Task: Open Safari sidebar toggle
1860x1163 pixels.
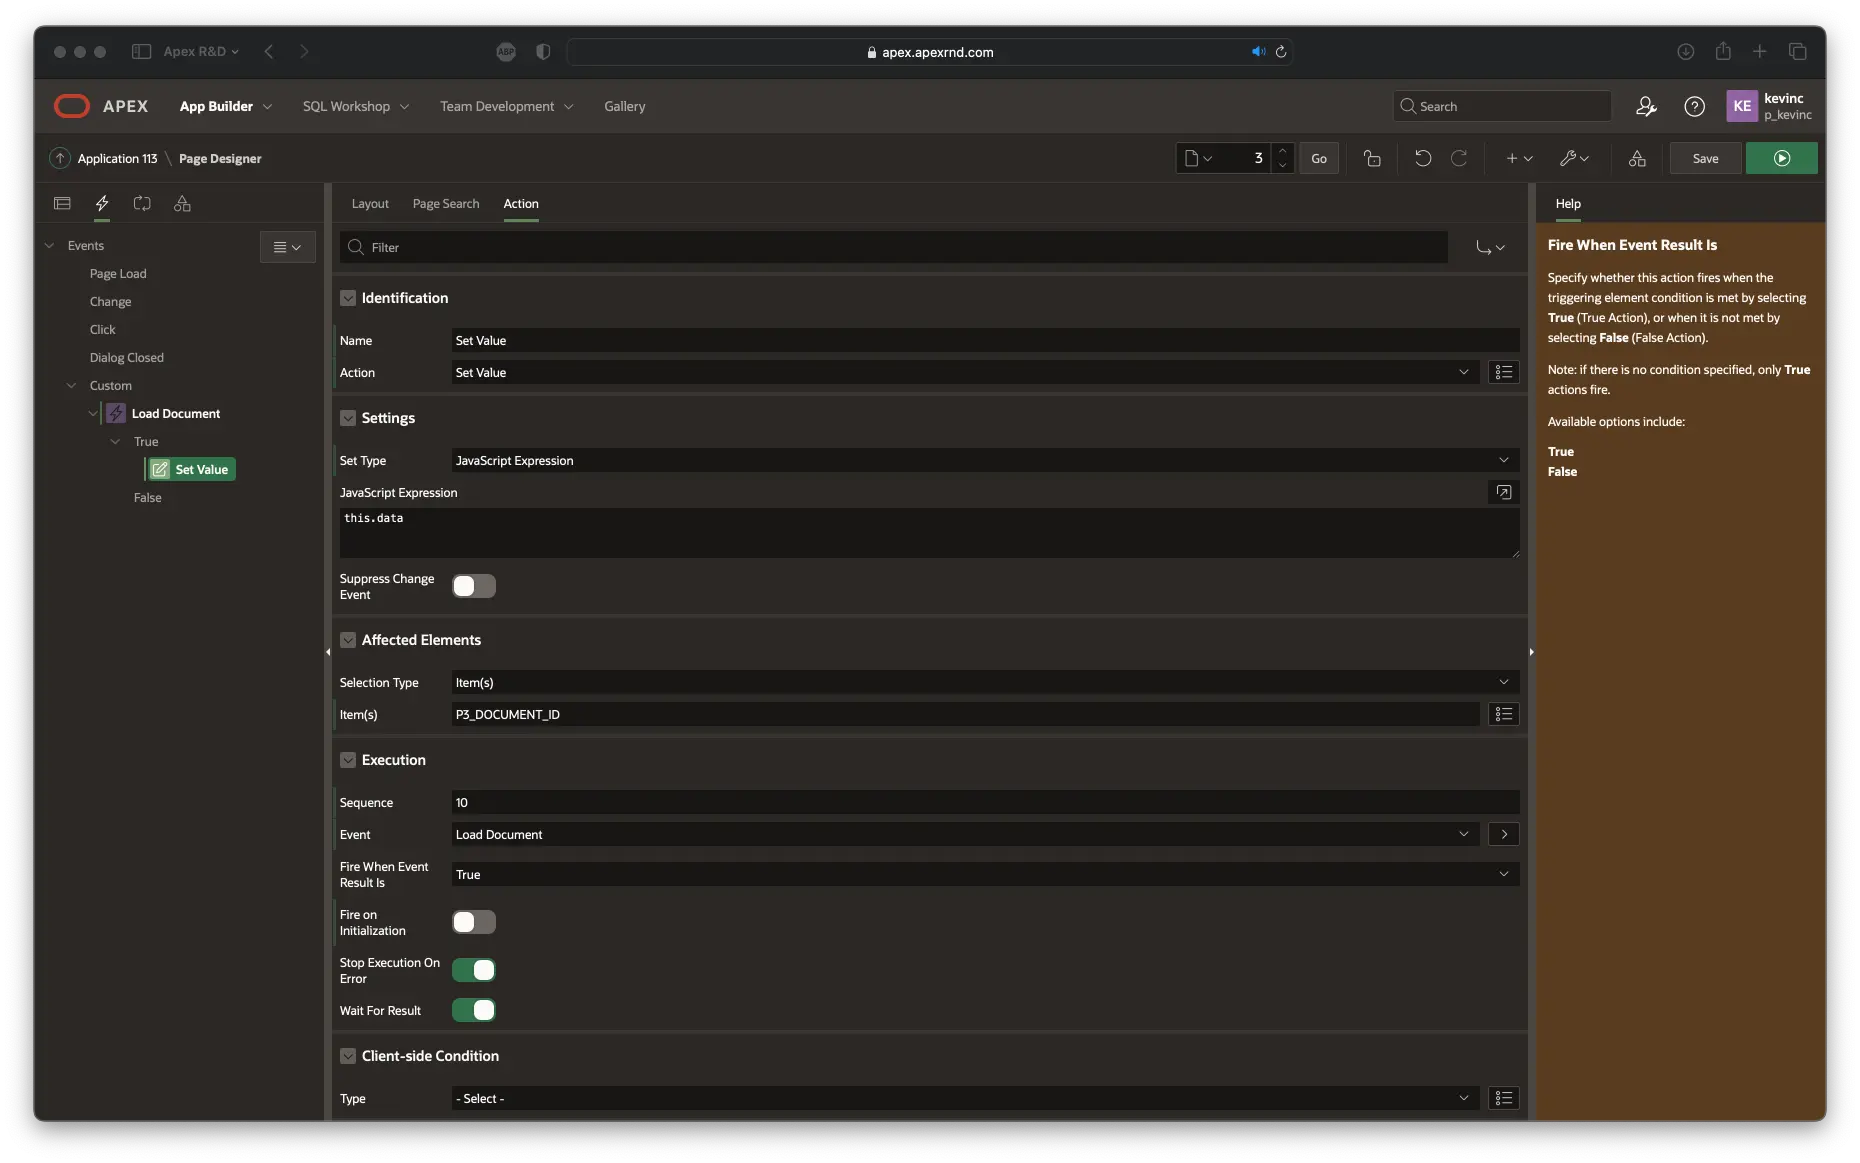Action: tap(141, 51)
